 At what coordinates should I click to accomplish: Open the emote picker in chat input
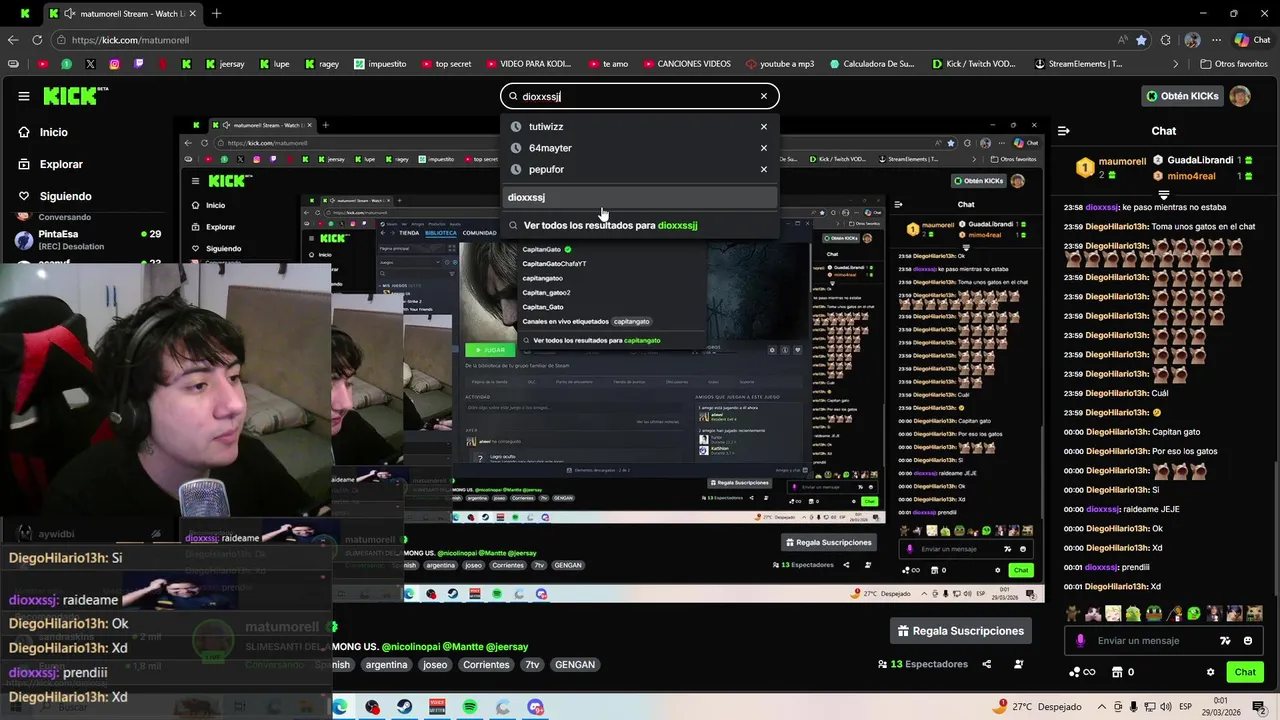click(1248, 641)
